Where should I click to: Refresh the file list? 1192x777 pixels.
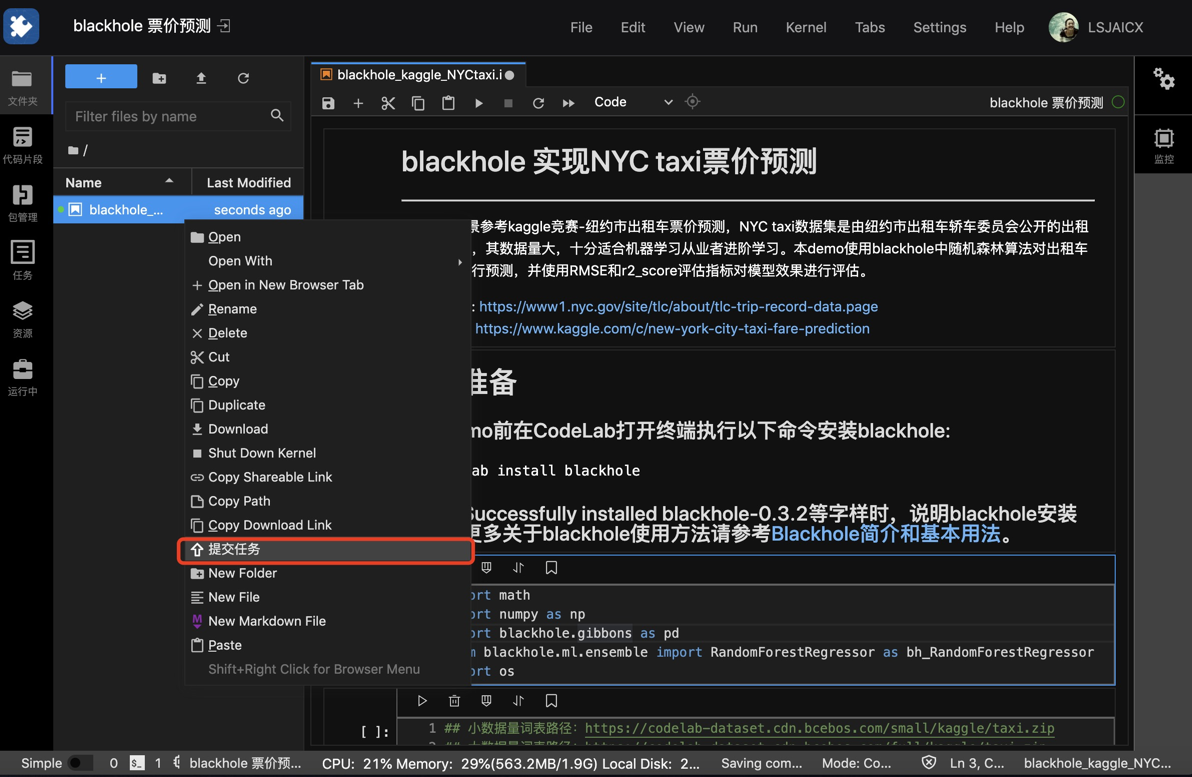[x=243, y=78]
